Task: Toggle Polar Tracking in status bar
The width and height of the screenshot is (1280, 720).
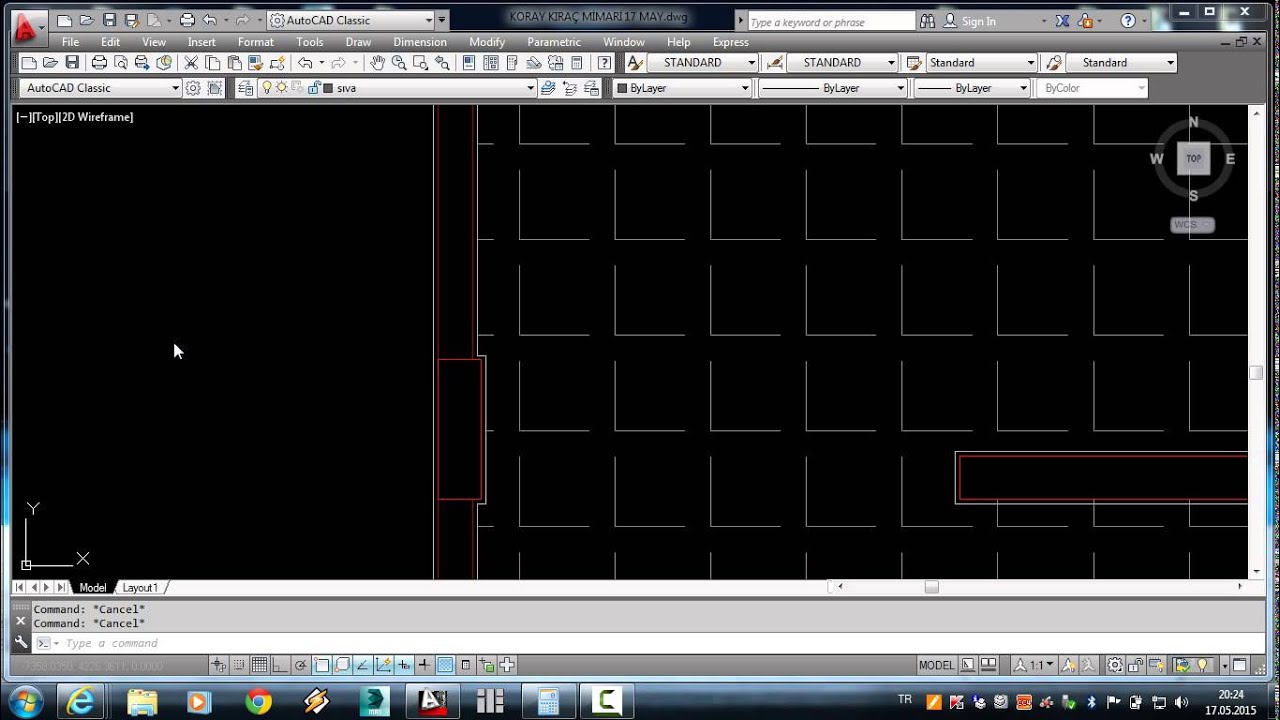Action: click(300, 665)
